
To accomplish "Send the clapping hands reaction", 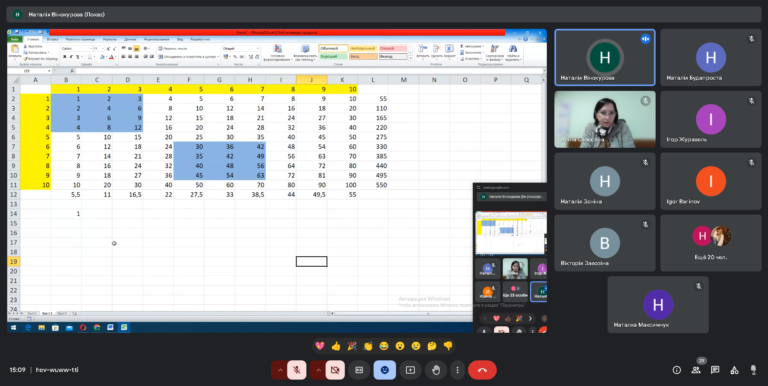I will pos(368,346).
